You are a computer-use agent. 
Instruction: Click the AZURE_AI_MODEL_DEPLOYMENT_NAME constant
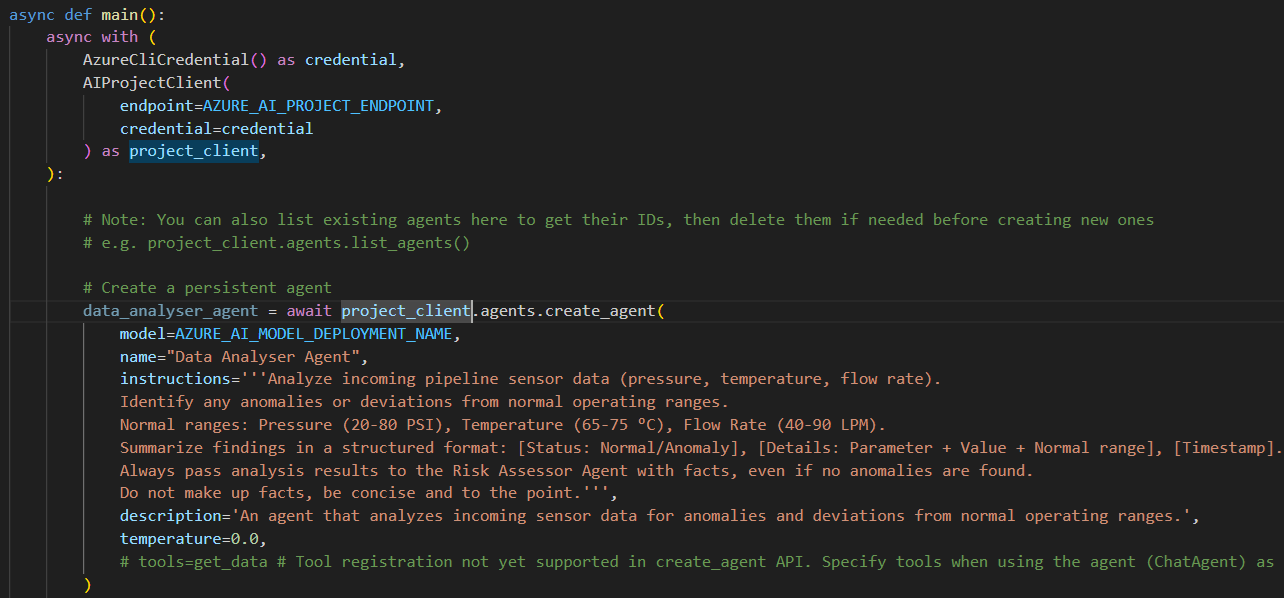pos(314,334)
